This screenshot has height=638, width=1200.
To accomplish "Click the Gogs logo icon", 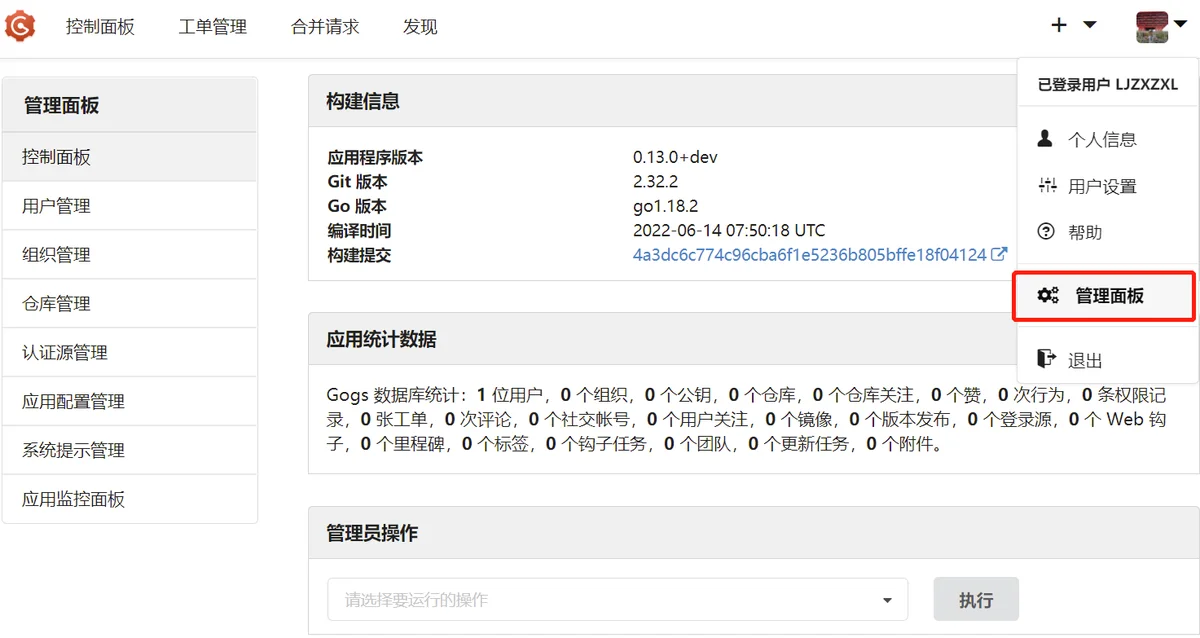I will click(x=20, y=26).
